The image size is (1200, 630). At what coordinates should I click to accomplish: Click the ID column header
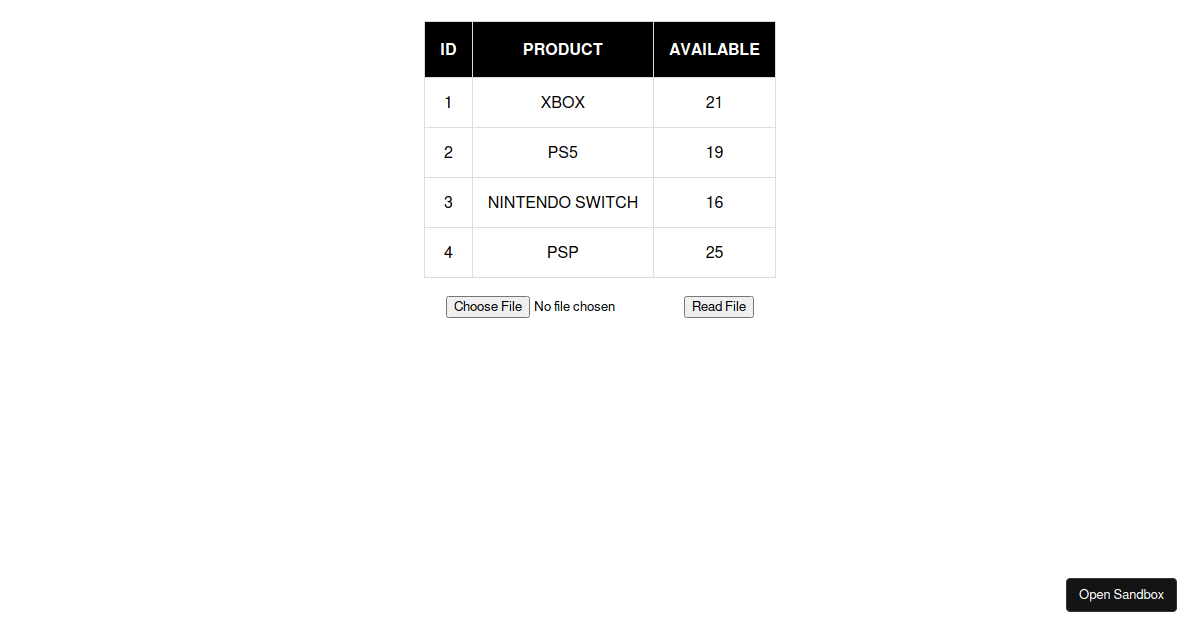[x=448, y=49]
